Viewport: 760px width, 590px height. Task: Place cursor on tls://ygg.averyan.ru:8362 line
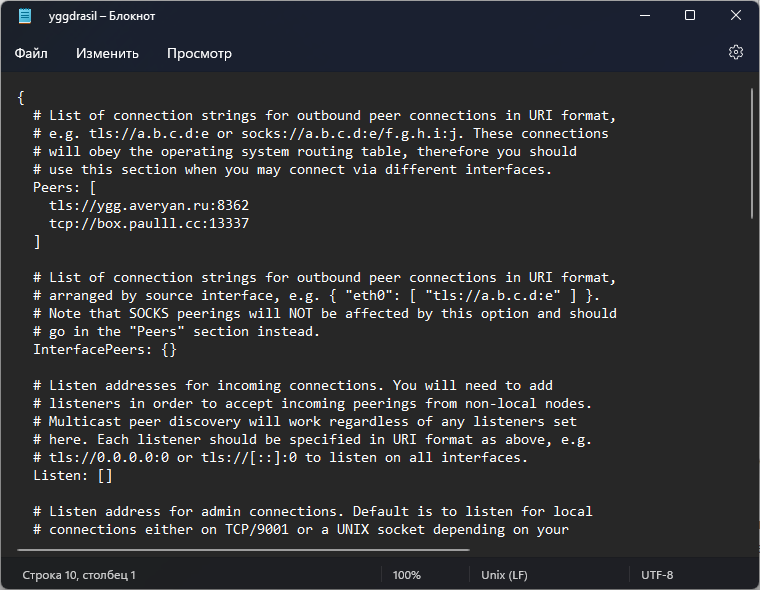point(149,206)
